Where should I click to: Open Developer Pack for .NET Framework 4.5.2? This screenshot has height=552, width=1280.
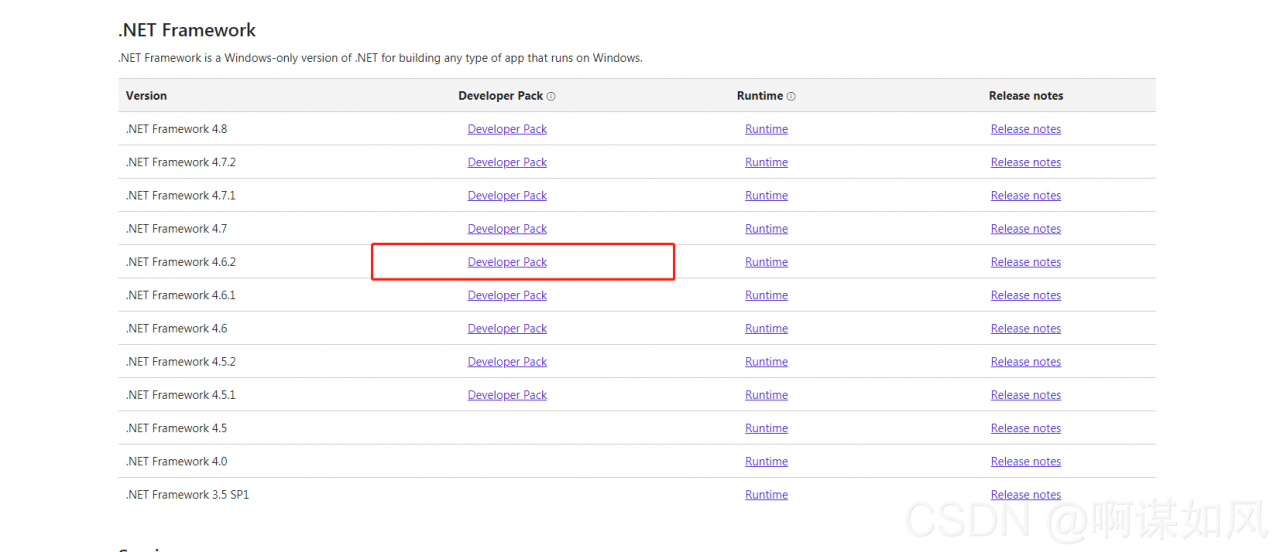tap(507, 361)
